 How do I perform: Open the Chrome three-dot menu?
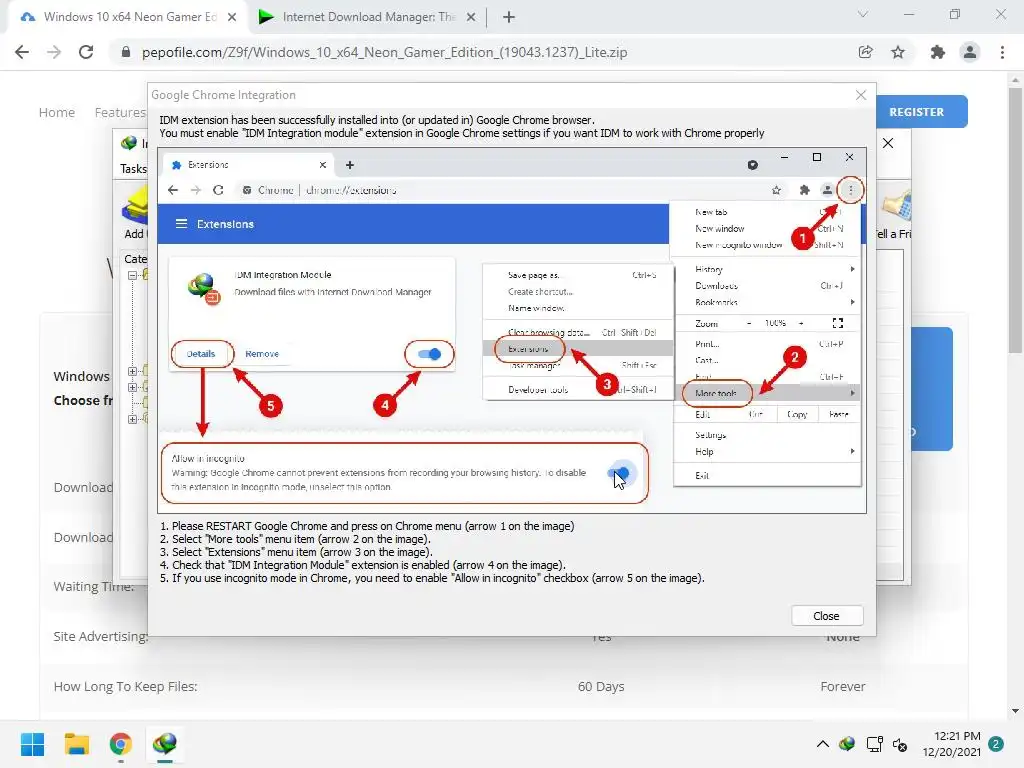pos(1002,52)
